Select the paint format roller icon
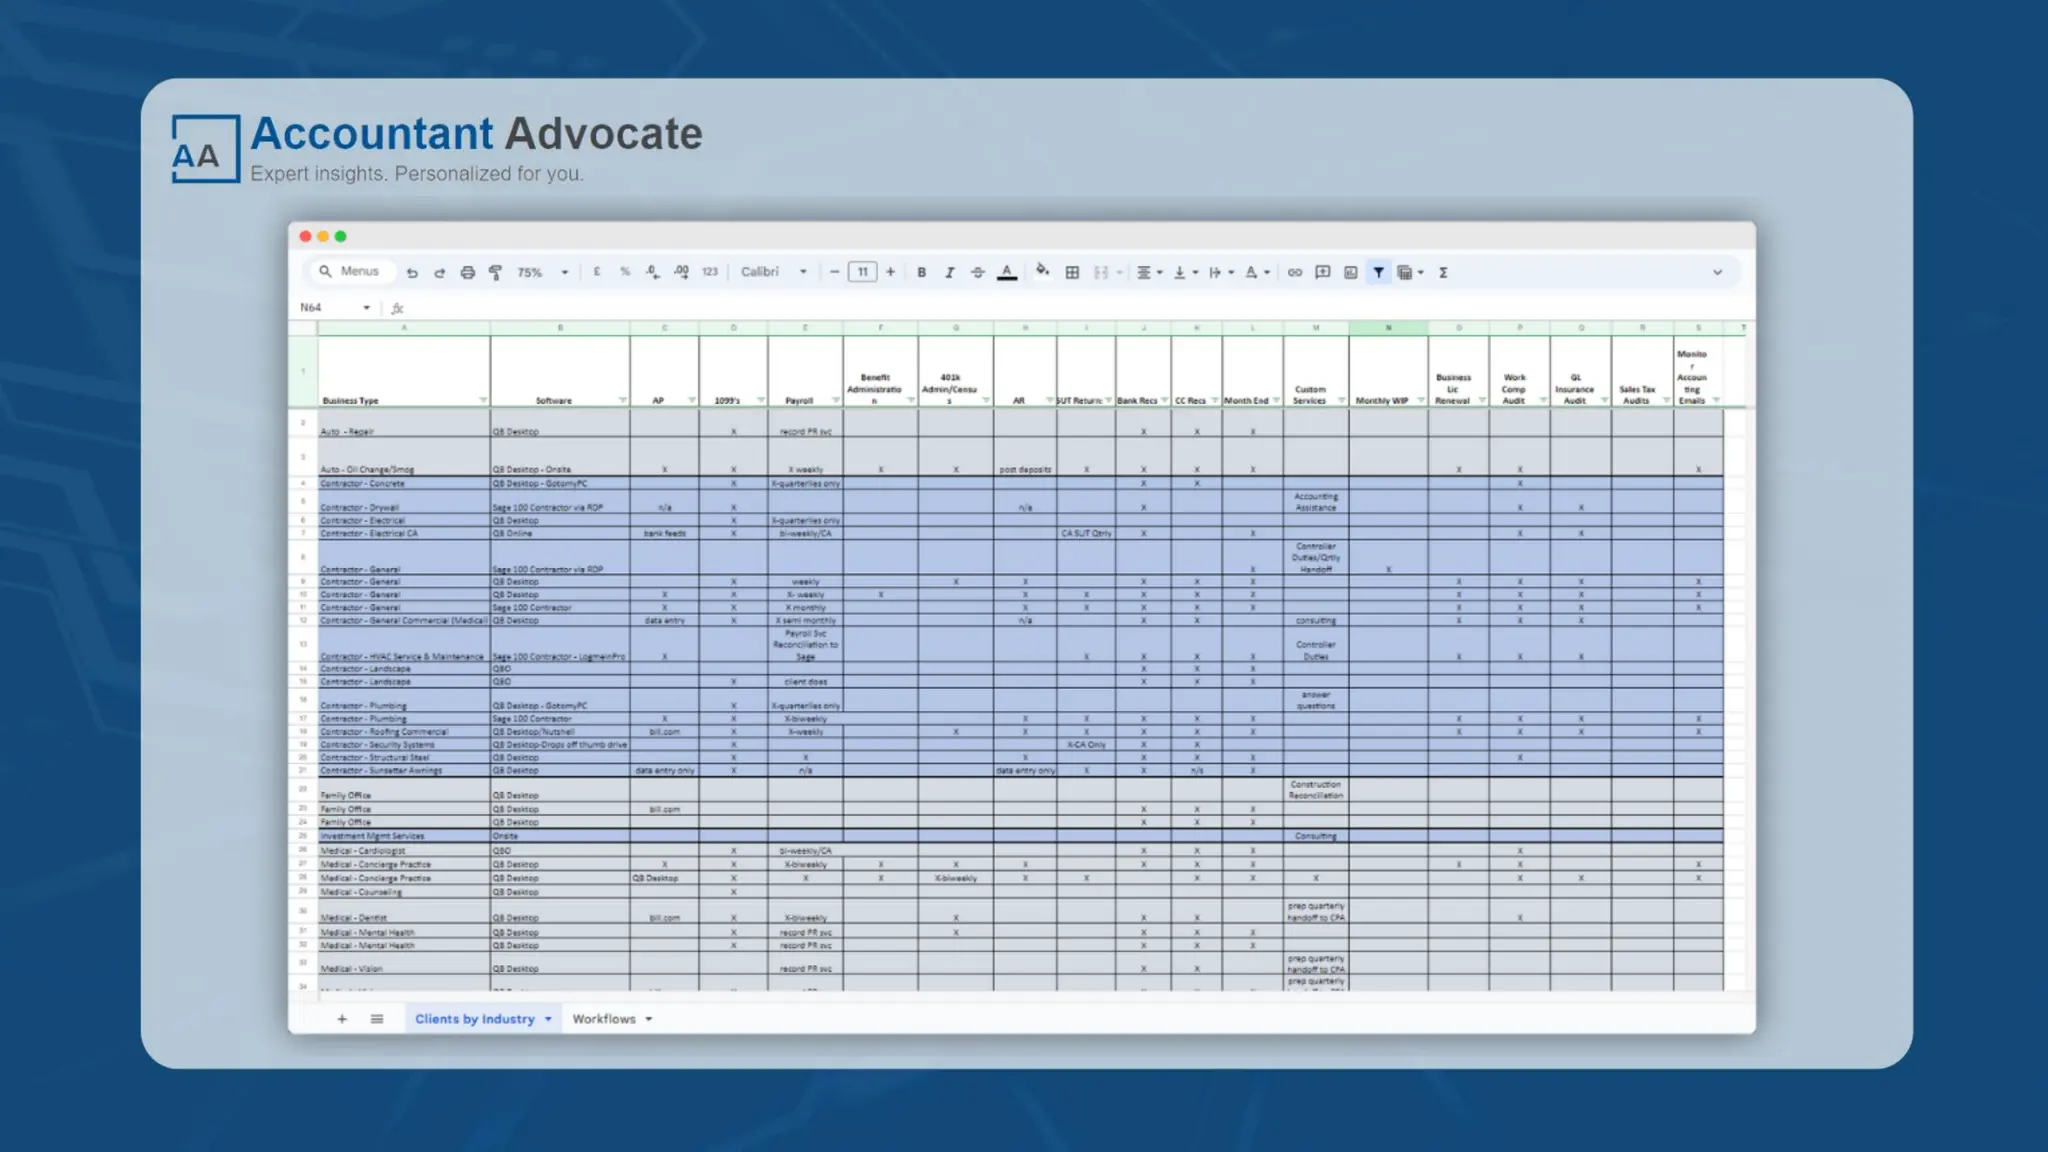 495,272
